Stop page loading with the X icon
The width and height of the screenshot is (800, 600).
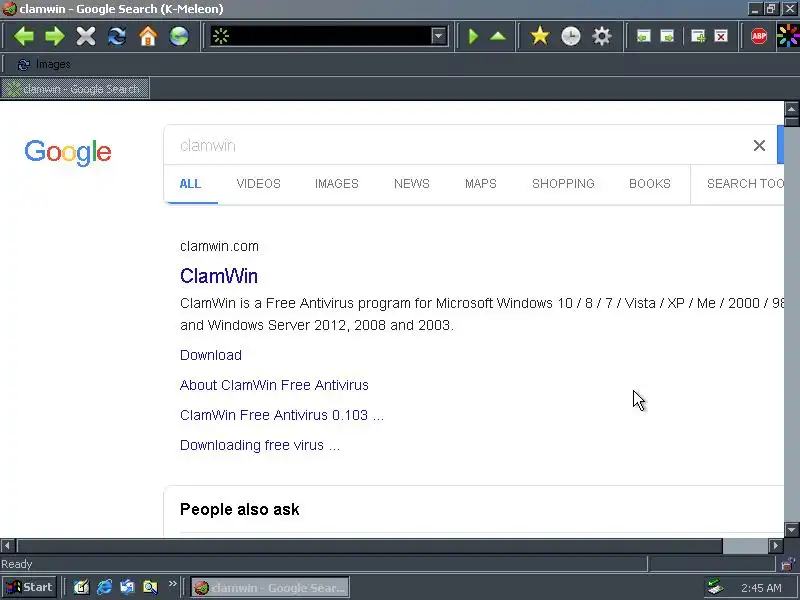pos(86,36)
